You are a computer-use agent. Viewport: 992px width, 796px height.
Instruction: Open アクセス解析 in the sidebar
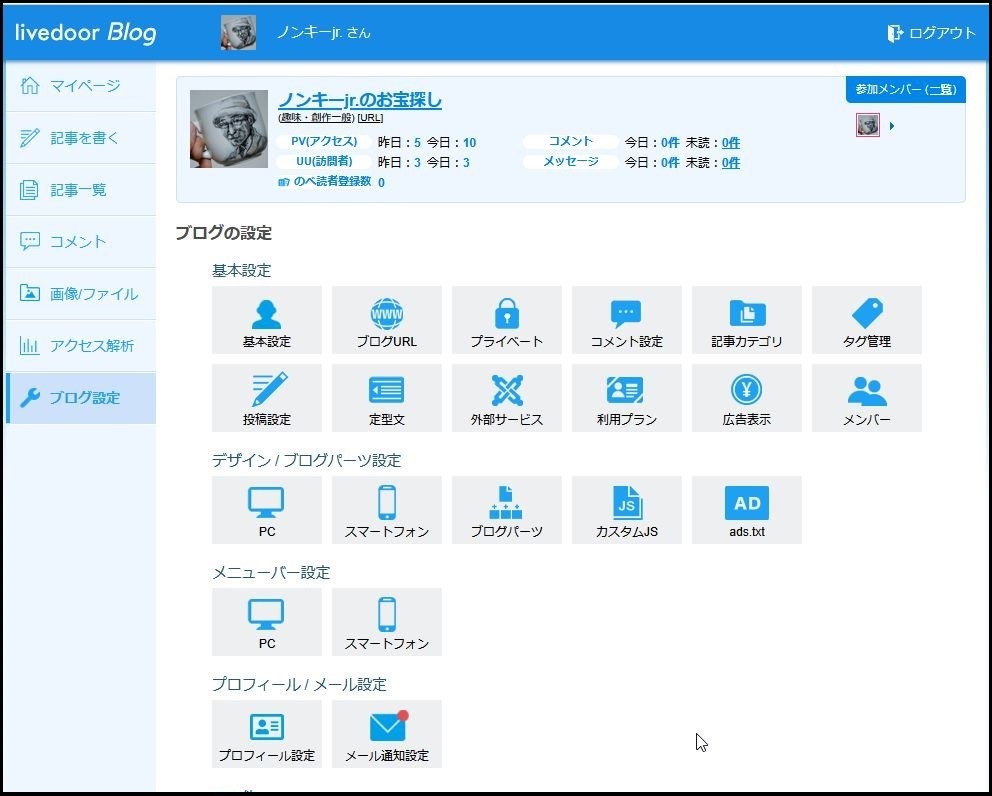80,345
